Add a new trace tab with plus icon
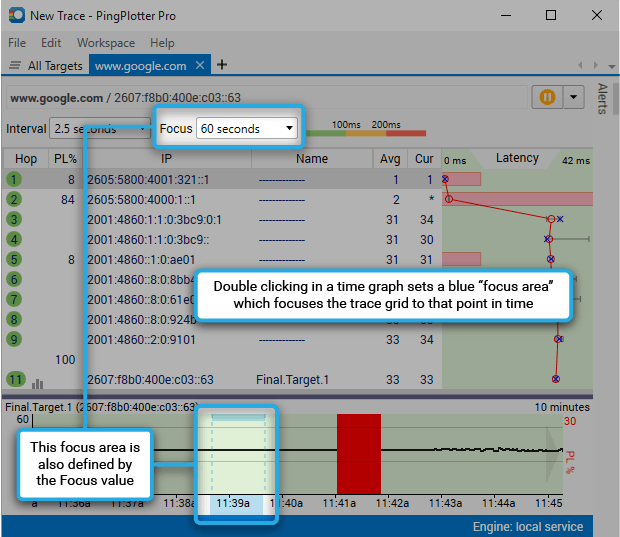This screenshot has width=620, height=537. coord(222,66)
